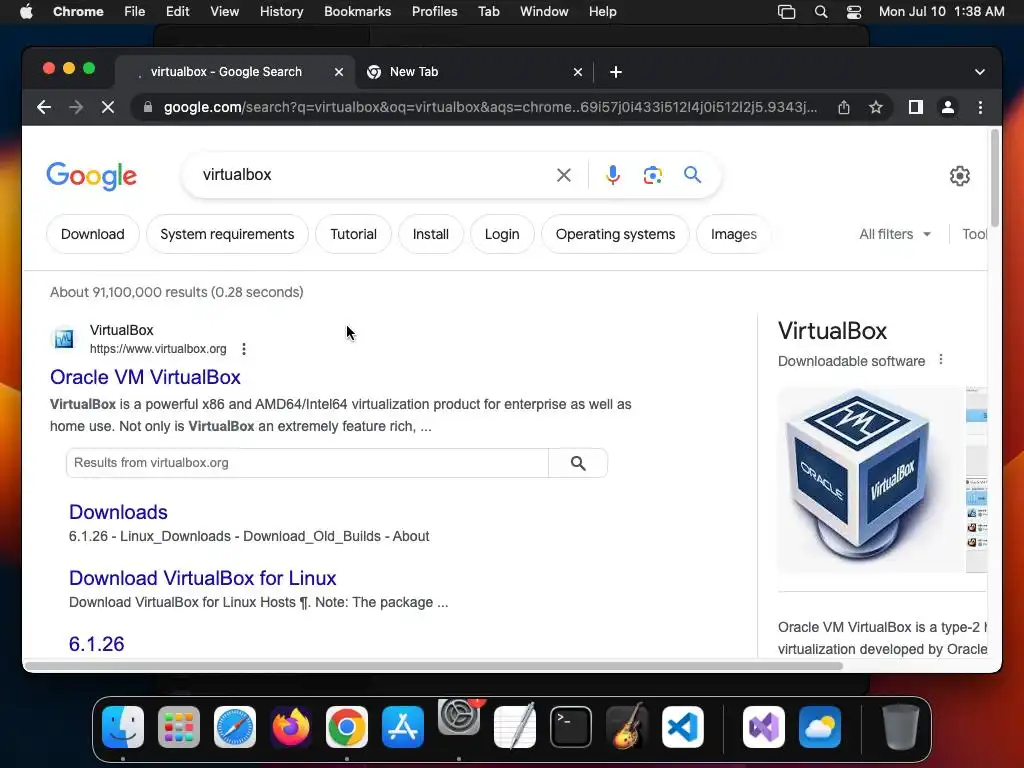This screenshot has width=1024, height=768.
Task: Select the Login filter chip
Action: click(502, 234)
